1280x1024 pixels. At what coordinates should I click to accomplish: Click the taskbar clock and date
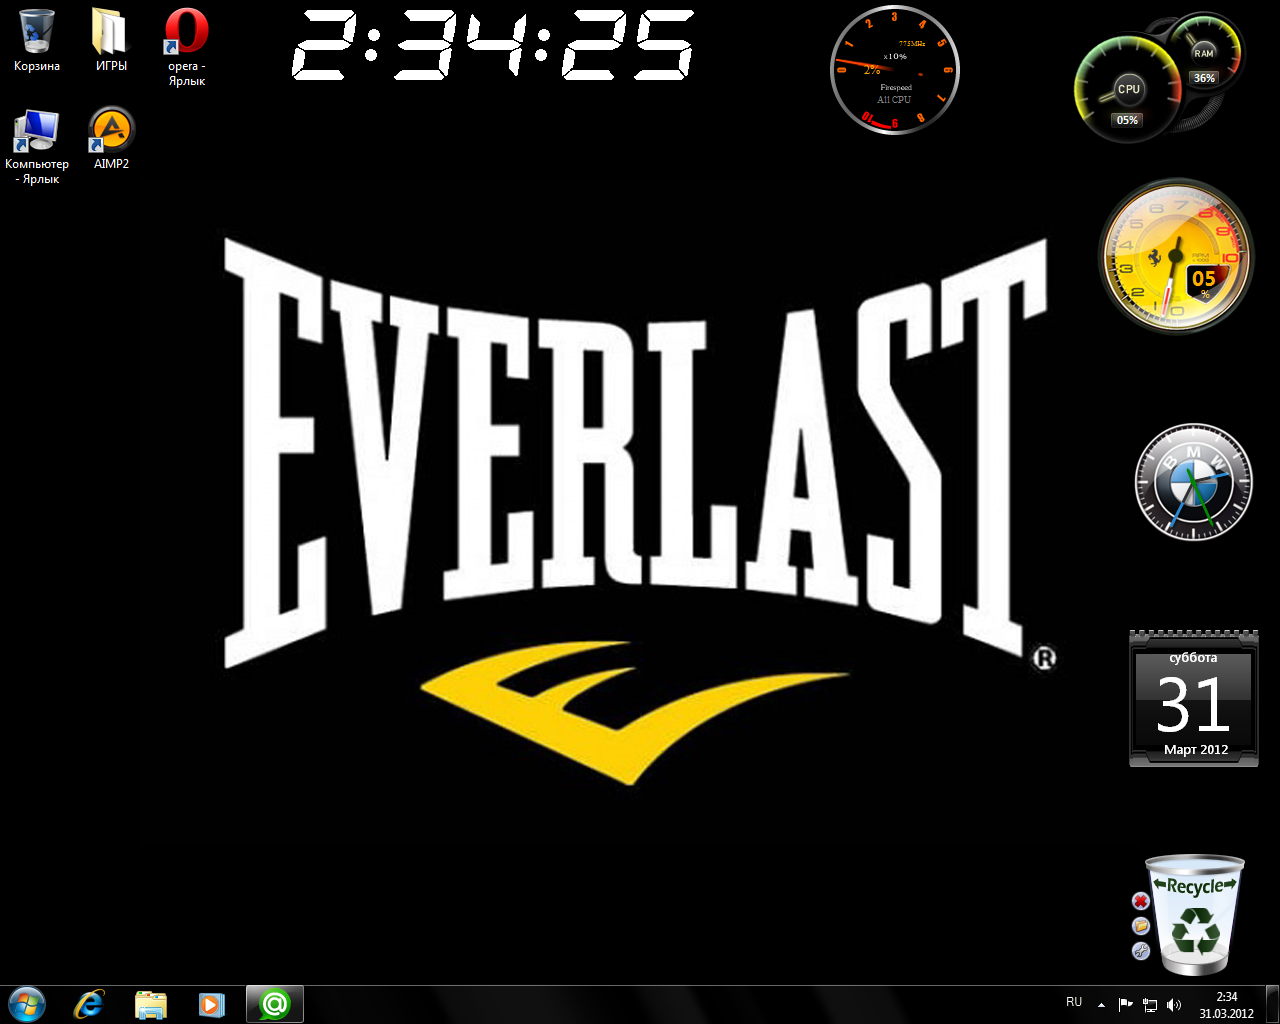(1226, 1005)
